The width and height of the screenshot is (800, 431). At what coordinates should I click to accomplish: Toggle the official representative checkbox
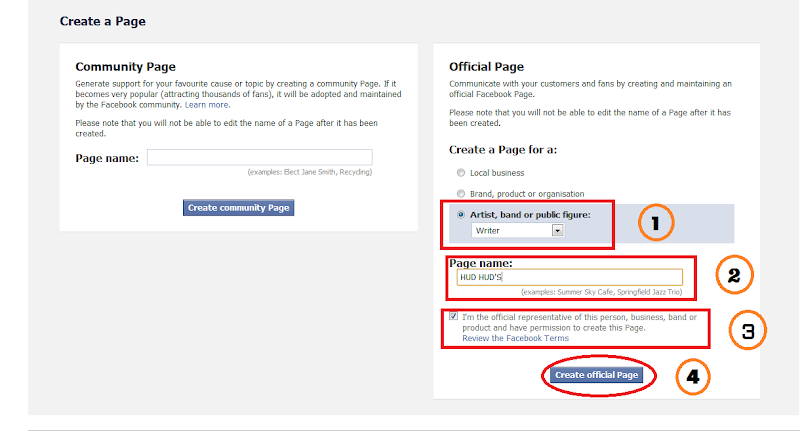[x=453, y=316]
